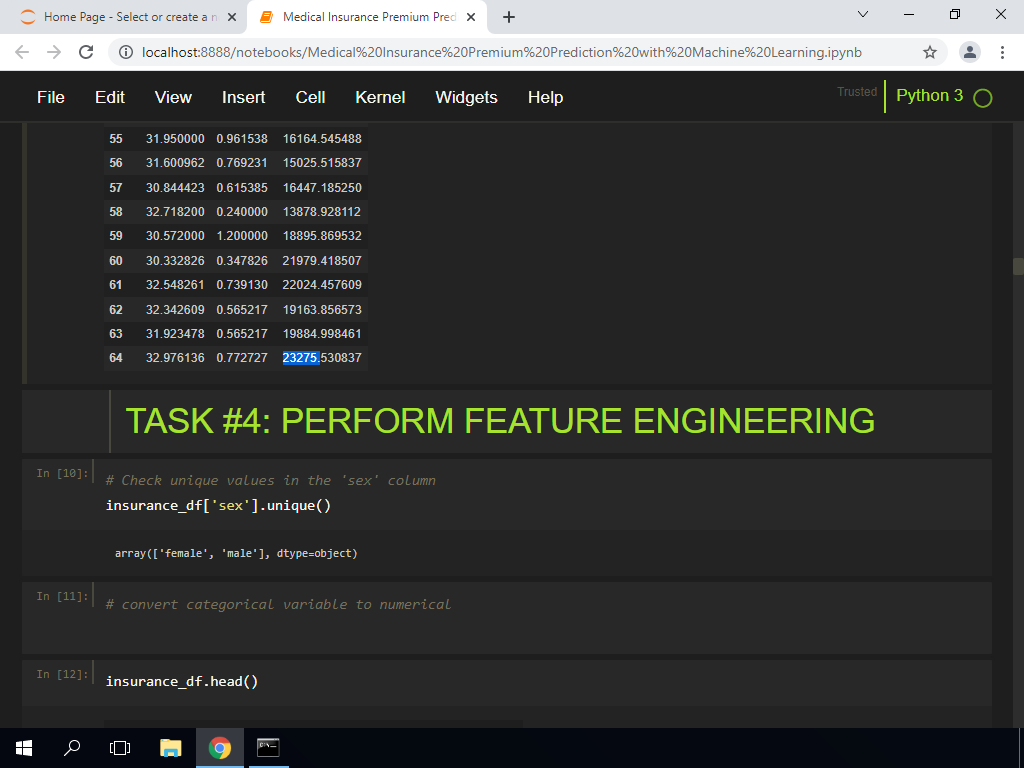Click the kernel idle circle indicator
The height and width of the screenshot is (768, 1024).
coord(982,99)
